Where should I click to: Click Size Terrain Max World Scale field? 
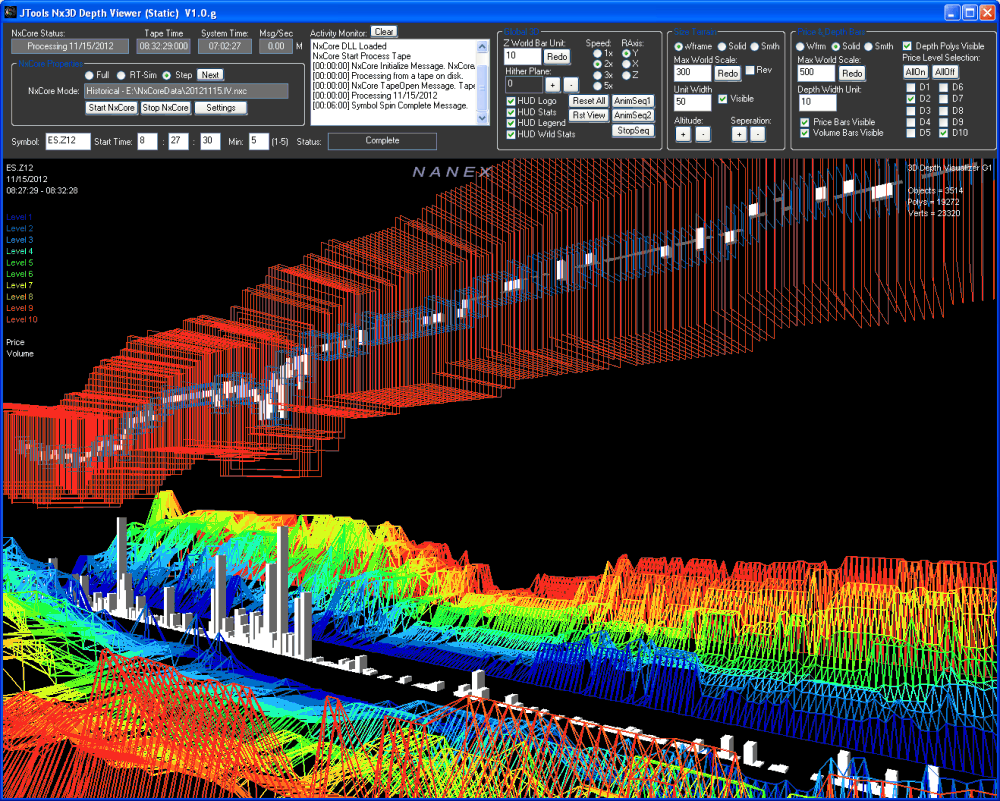pyautogui.click(x=693, y=73)
